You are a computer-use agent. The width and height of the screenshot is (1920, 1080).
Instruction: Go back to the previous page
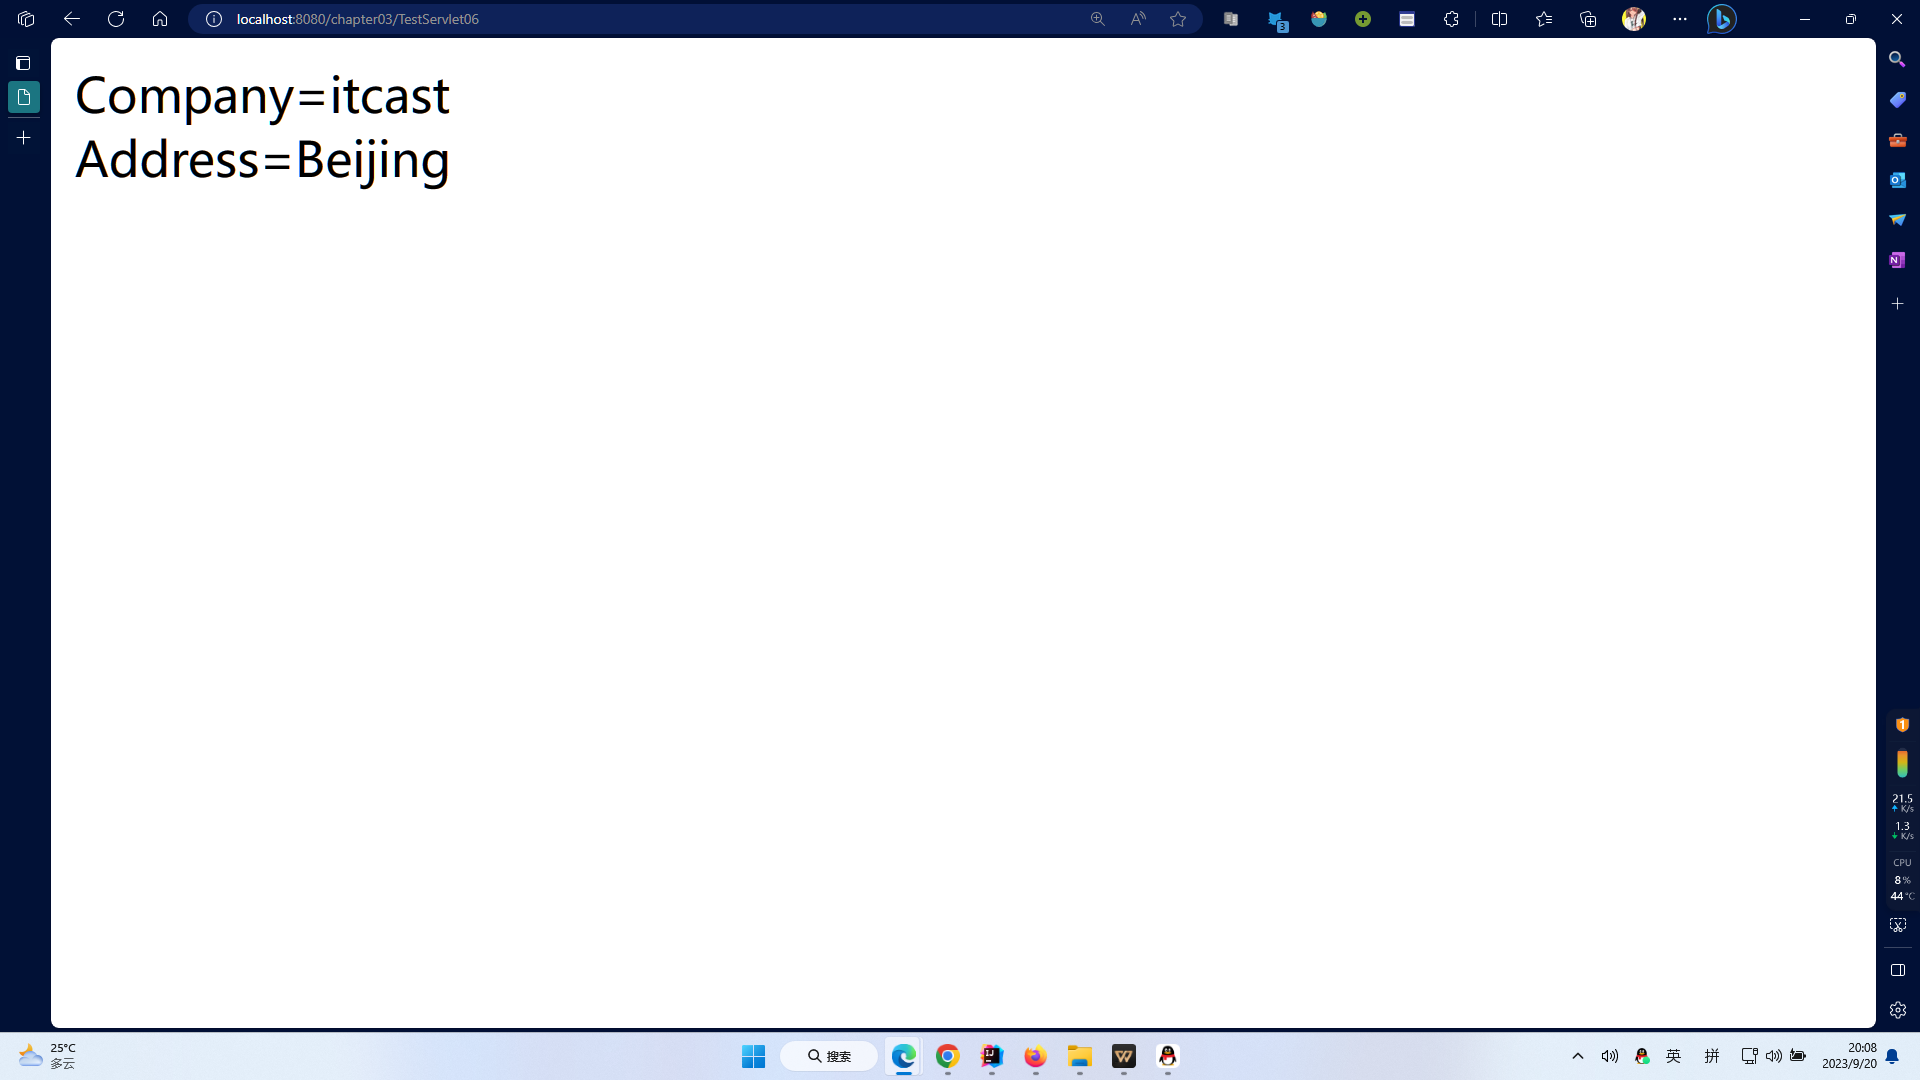[71, 19]
